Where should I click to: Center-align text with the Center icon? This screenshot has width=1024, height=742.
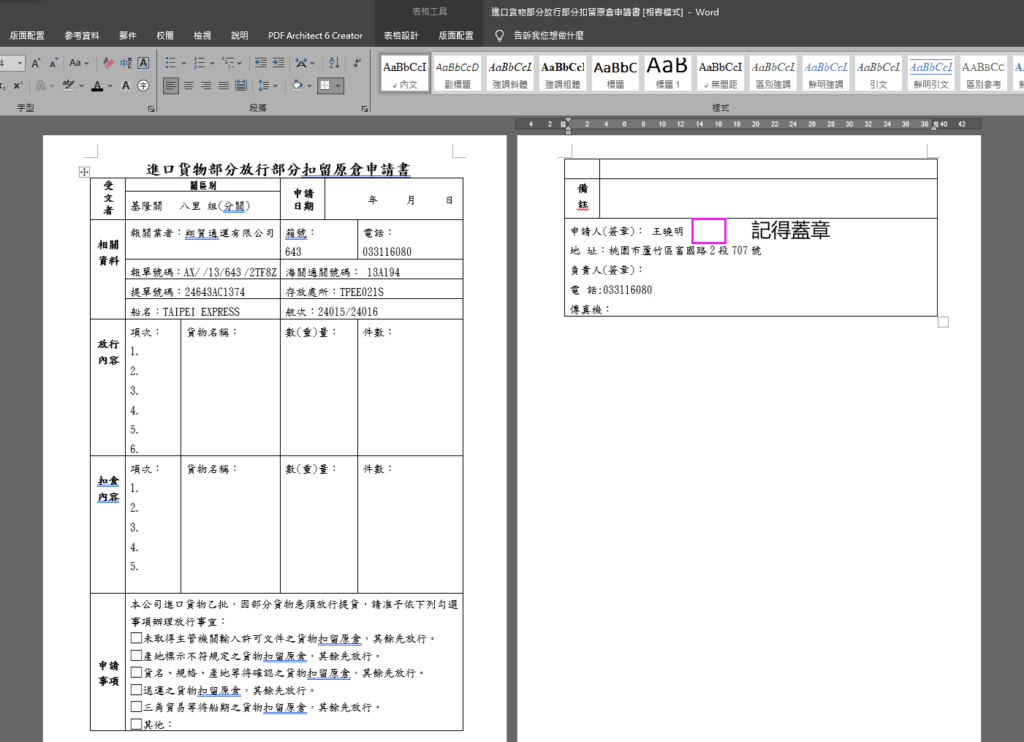coord(188,86)
